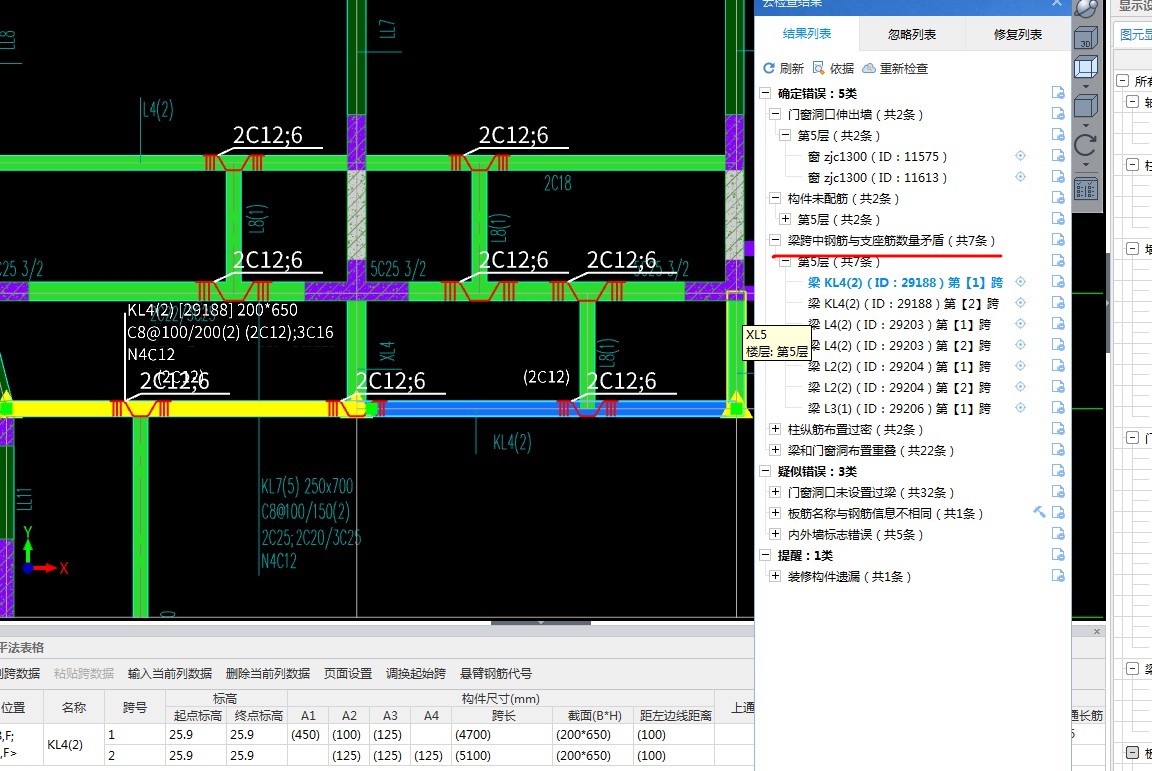
Task: Click the 重新检查 recheck cloud icon
Action: [868, 68]
